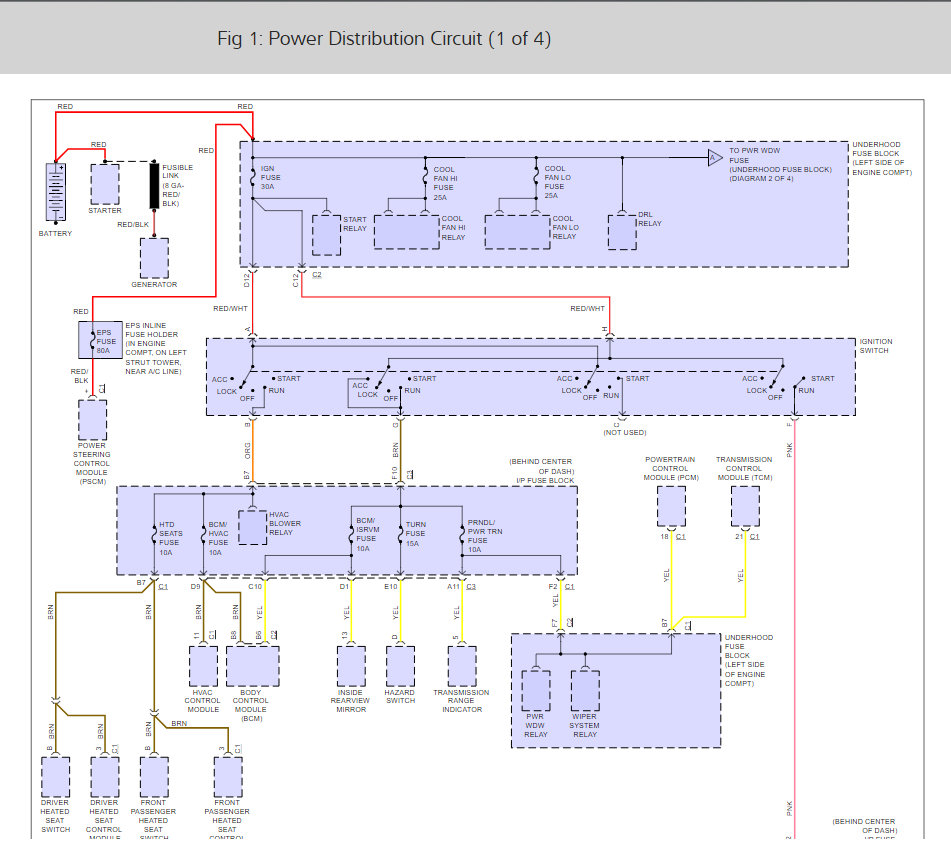This screenshot has height=857, width=951.
Task: Click the DRIVER HEATED SEAT SWITCH box
Action: click(x=55, y=777)
